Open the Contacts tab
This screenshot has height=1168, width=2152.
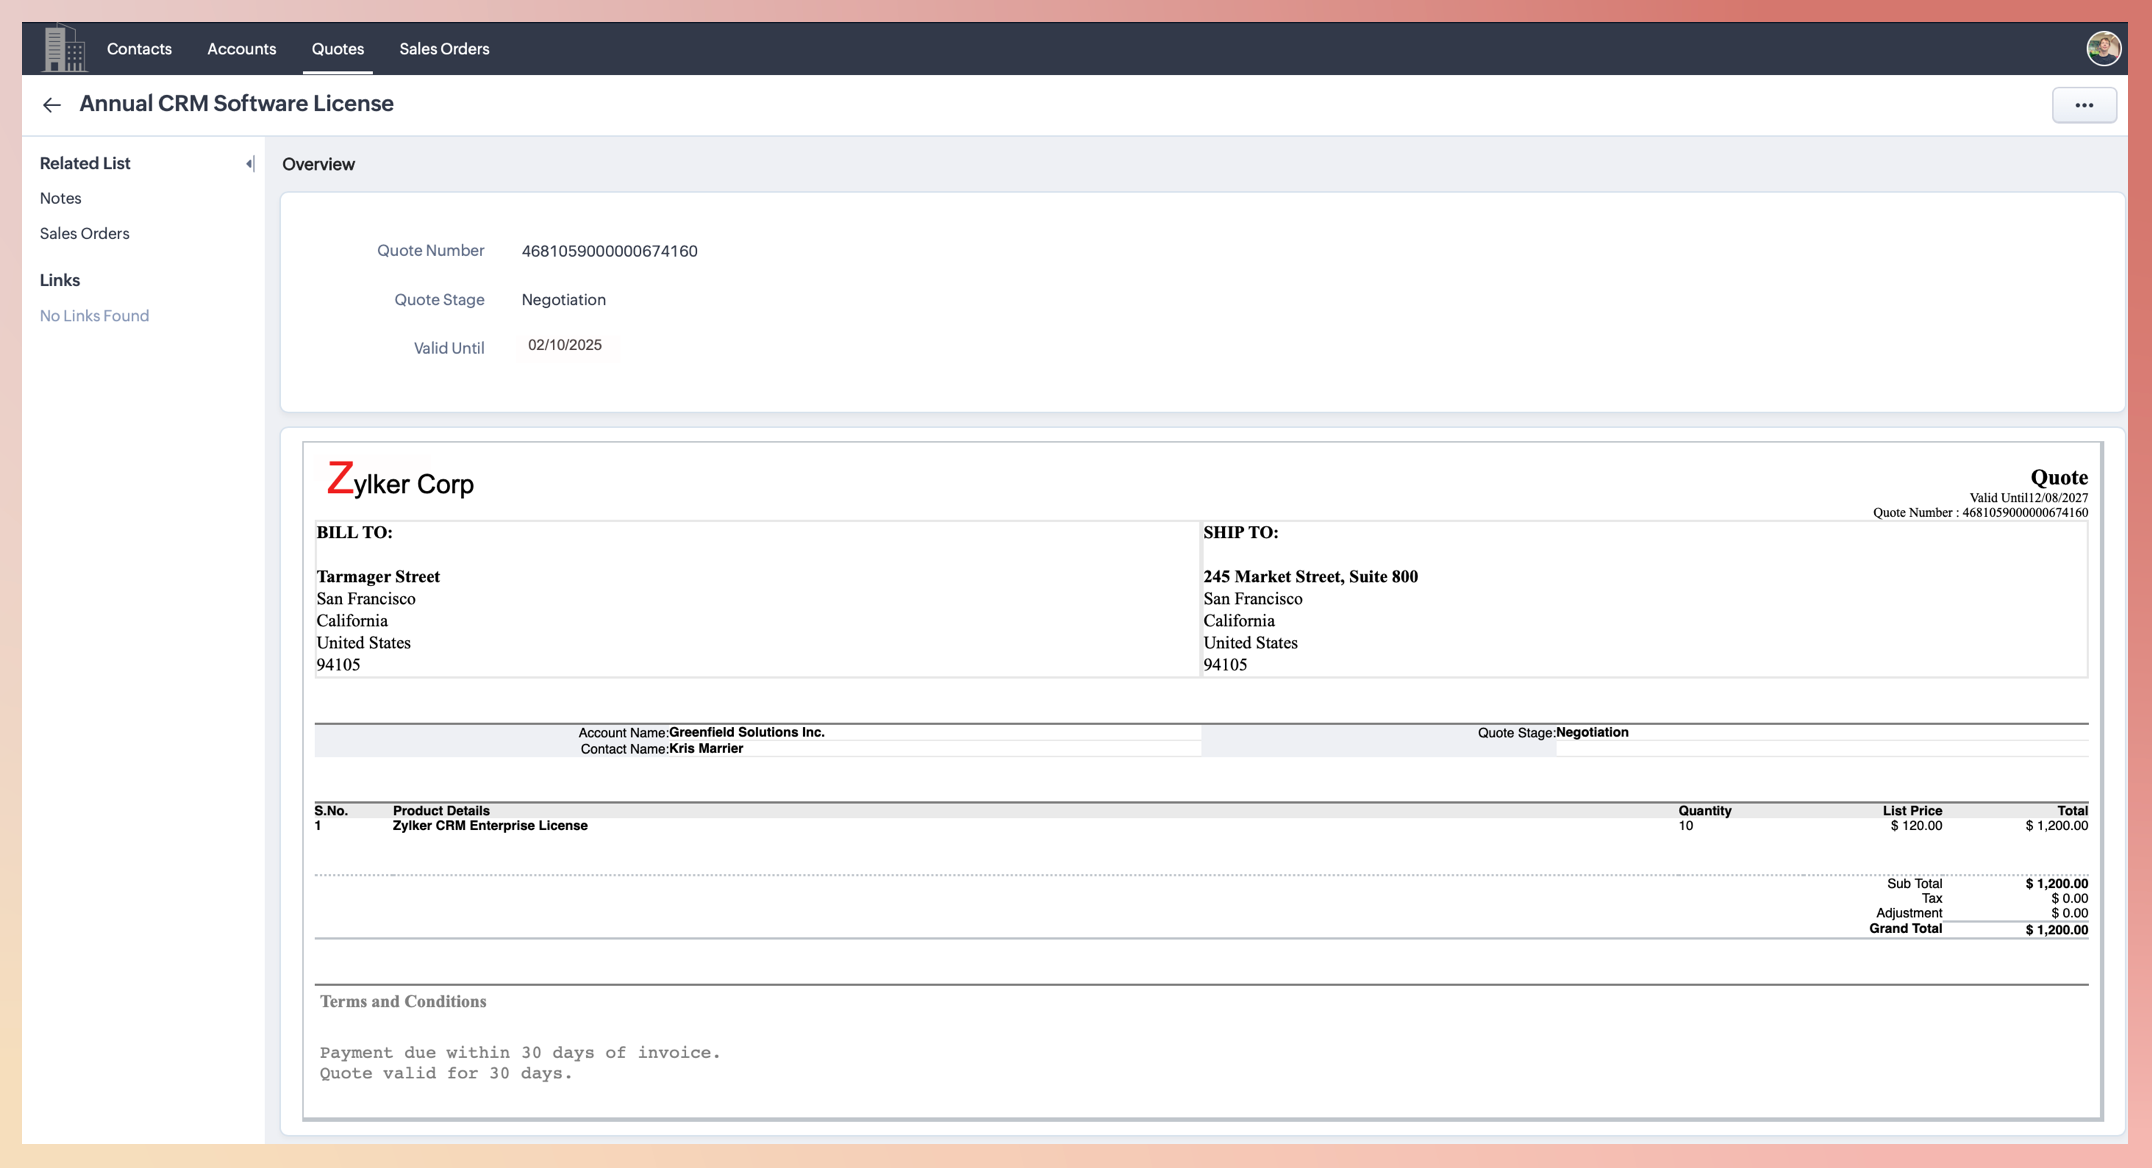click(x=139, y=49)
